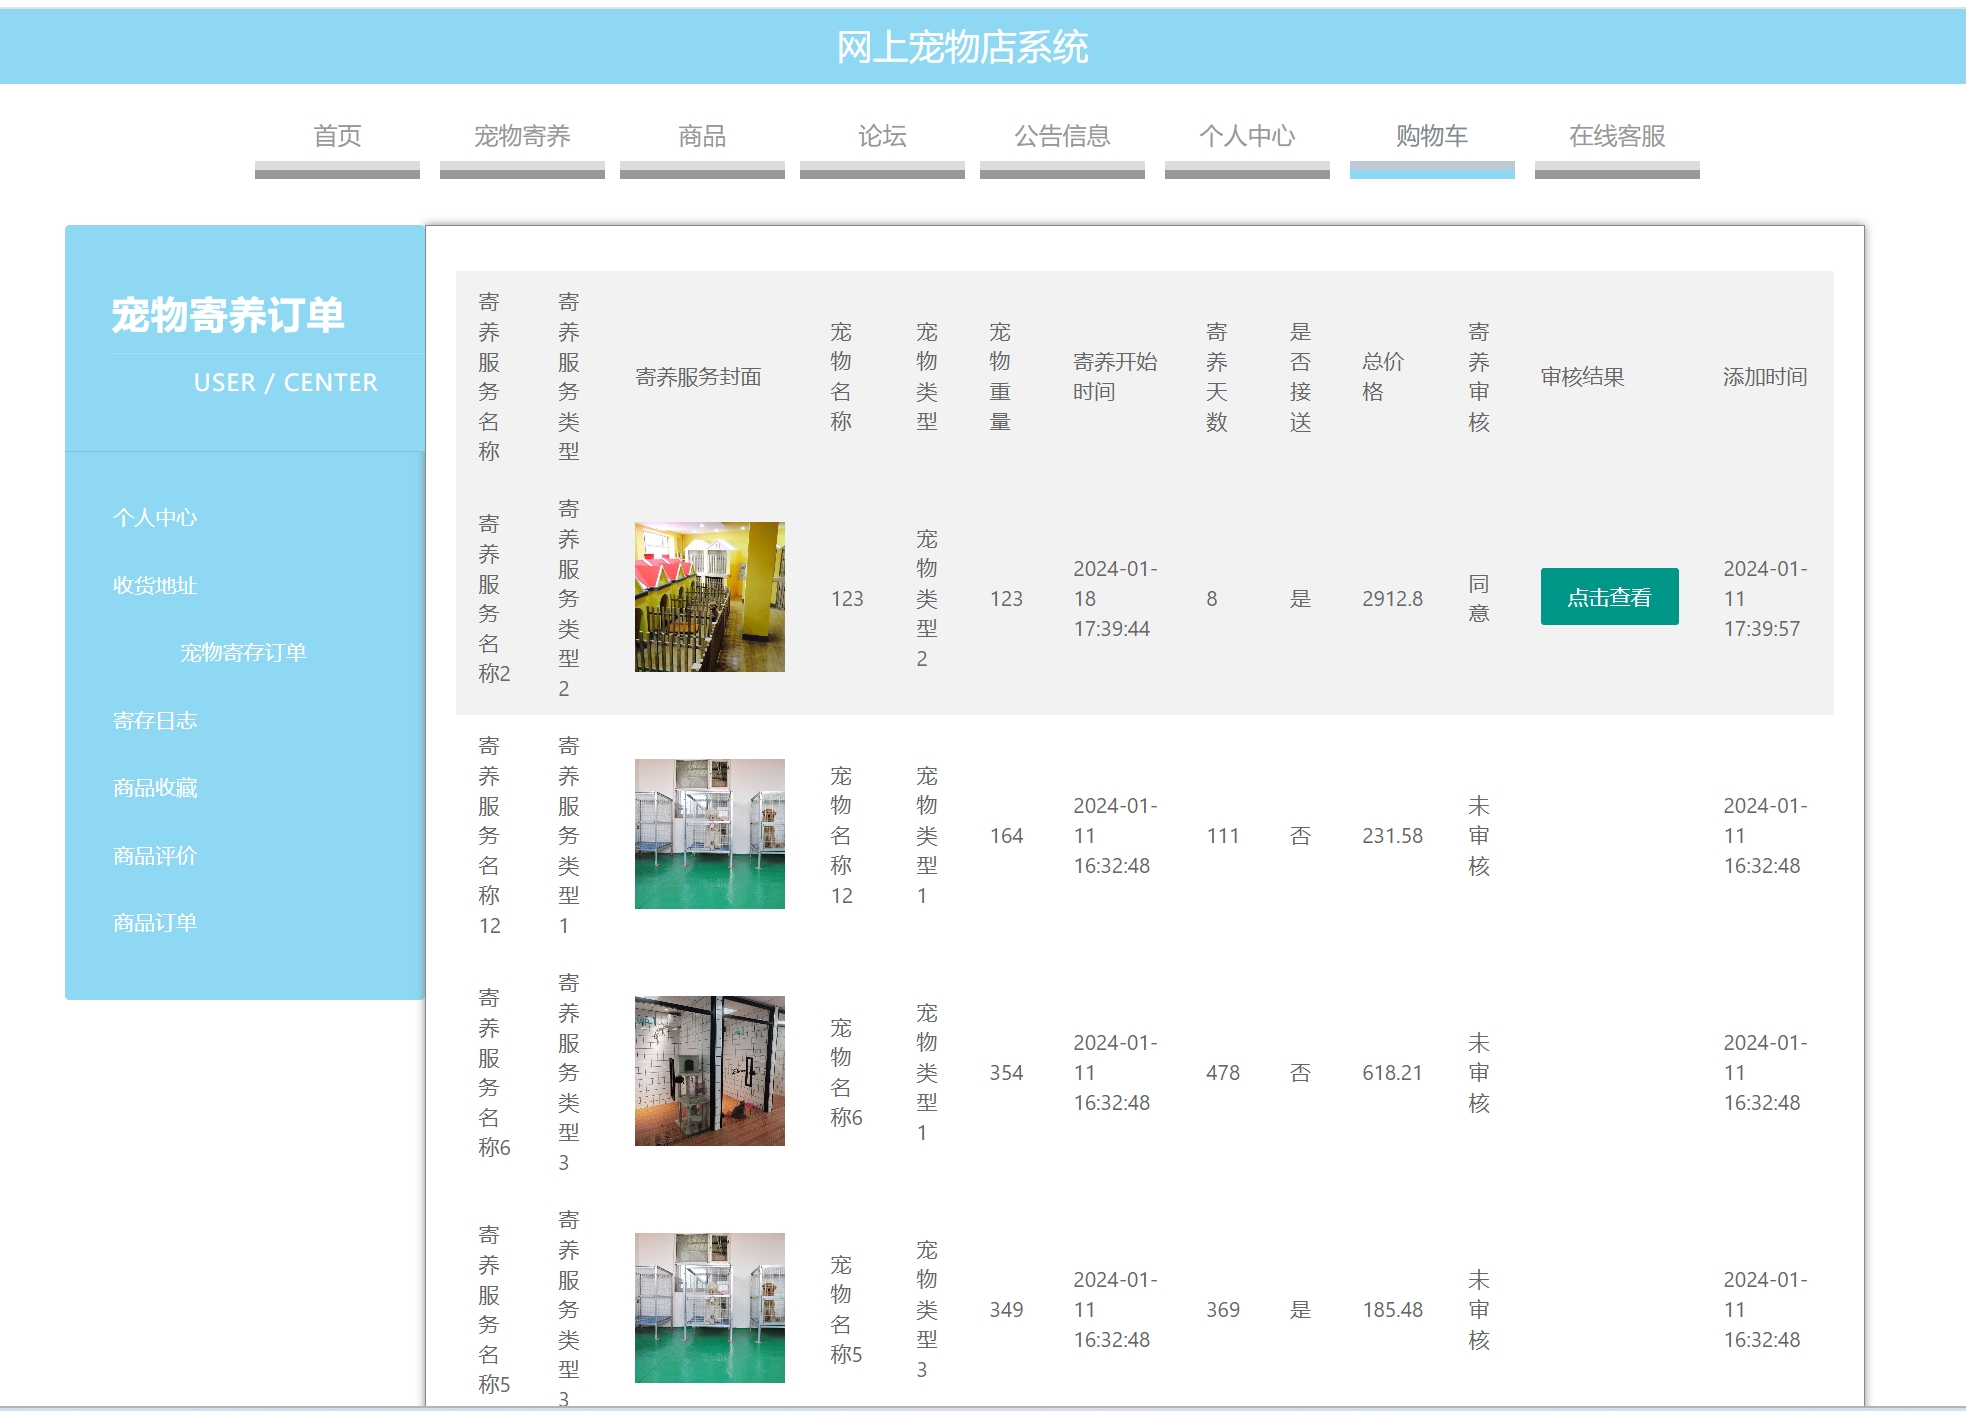Click cover image of 寄养服务名称12 row
This screenshot has width=1966, height=1411.
(x=709, y=834)
